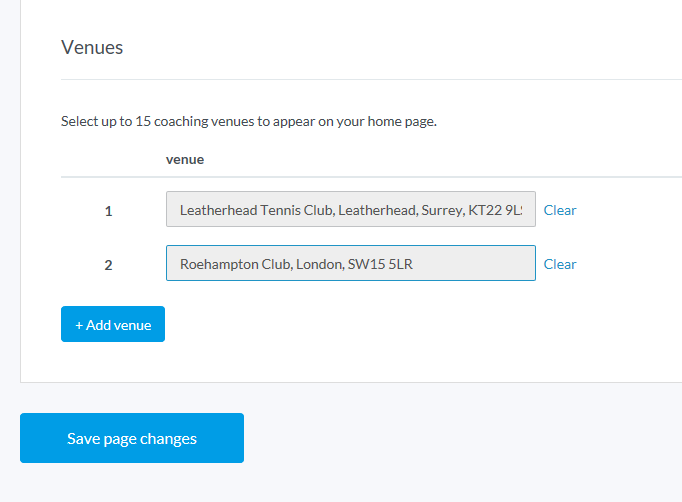Clear the Leatherhead Tennis Club venue
The height and width of the screenshot is (502, 682).
(560, 210)
